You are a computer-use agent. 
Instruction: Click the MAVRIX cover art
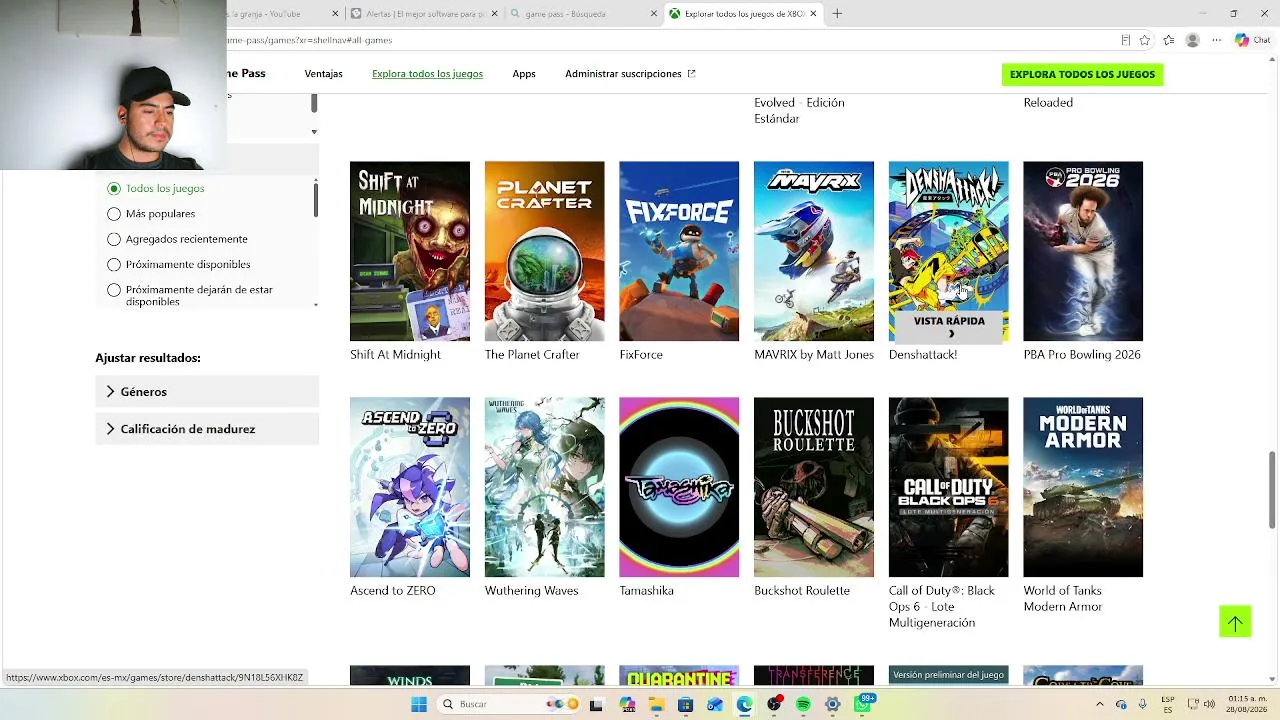[814, 251]
